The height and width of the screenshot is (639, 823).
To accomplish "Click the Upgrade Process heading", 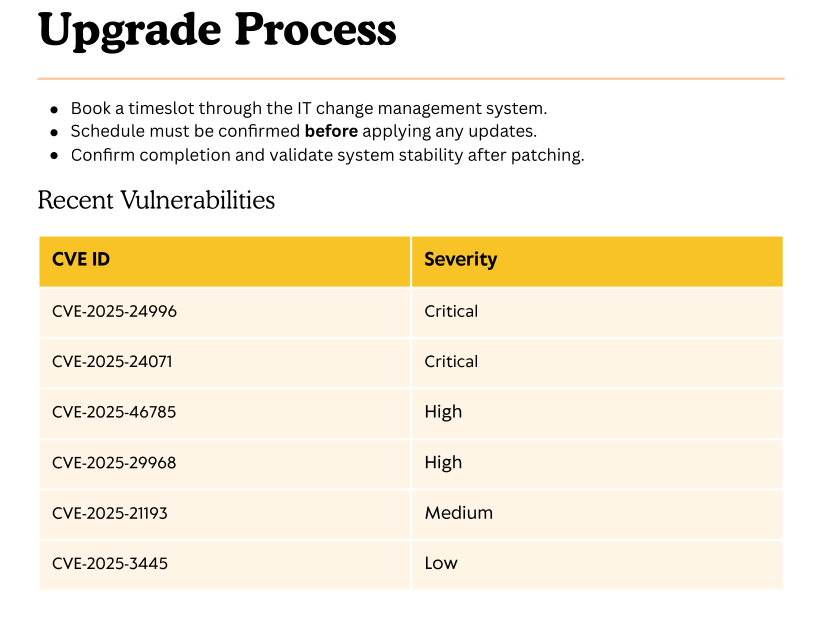I will click(217, 30).
